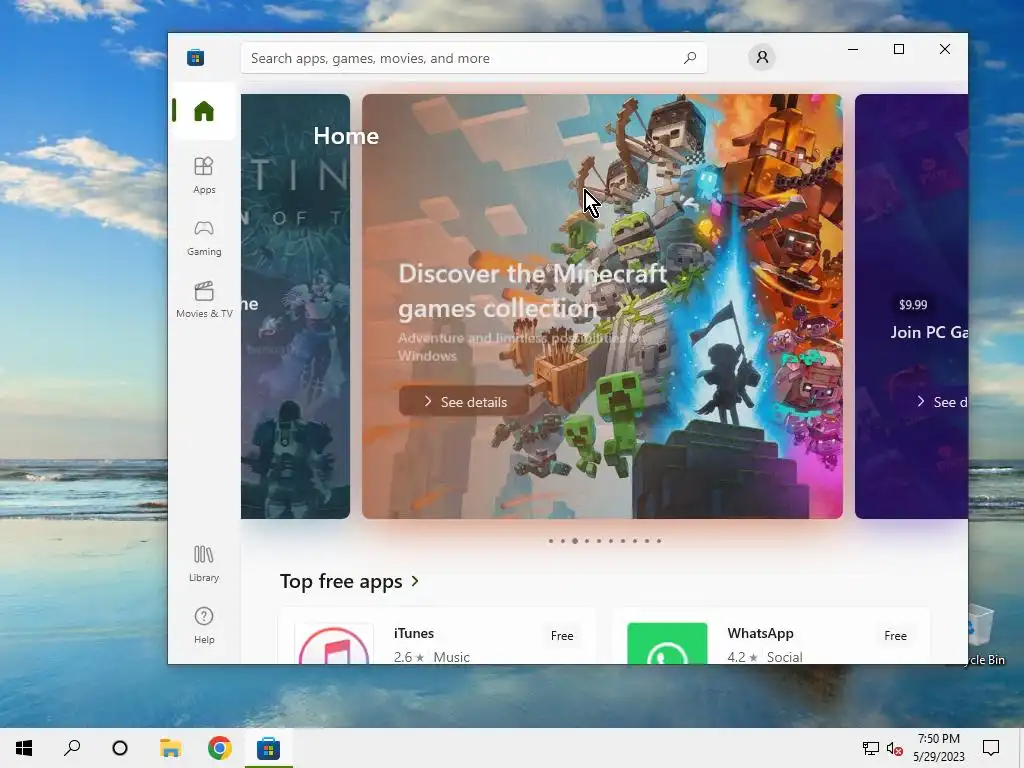Select the WhatsApp app title
The width and height of the screenshot is (1024, 768).
click(x=760, y=633)
